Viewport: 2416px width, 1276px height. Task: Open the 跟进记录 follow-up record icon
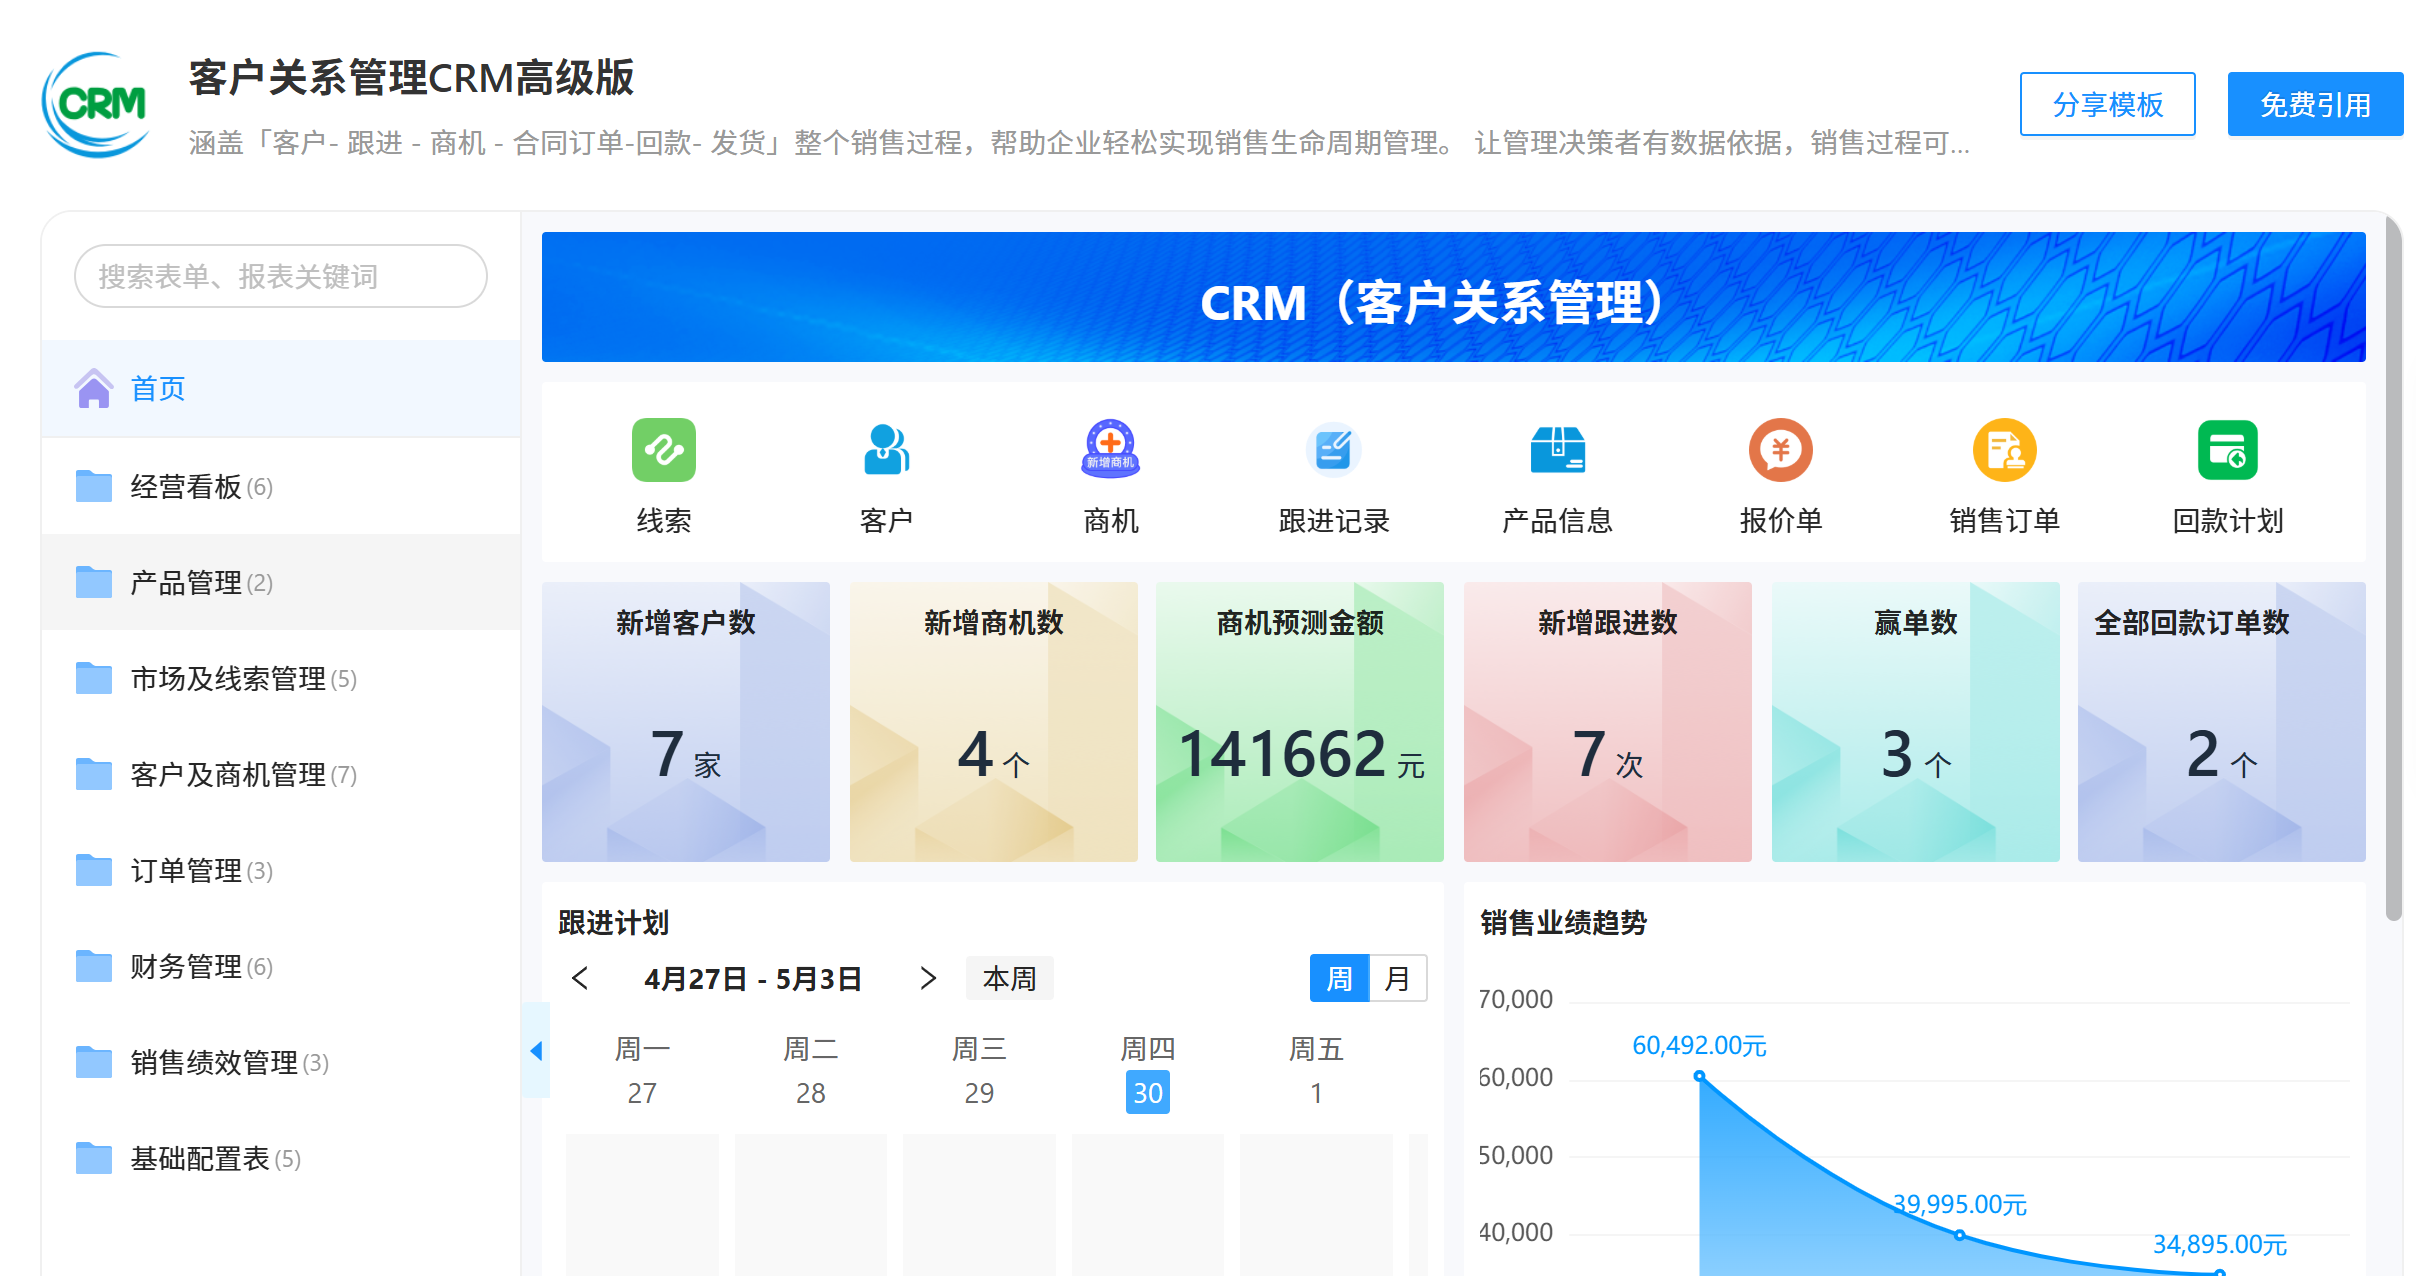tap(1334, 450)
